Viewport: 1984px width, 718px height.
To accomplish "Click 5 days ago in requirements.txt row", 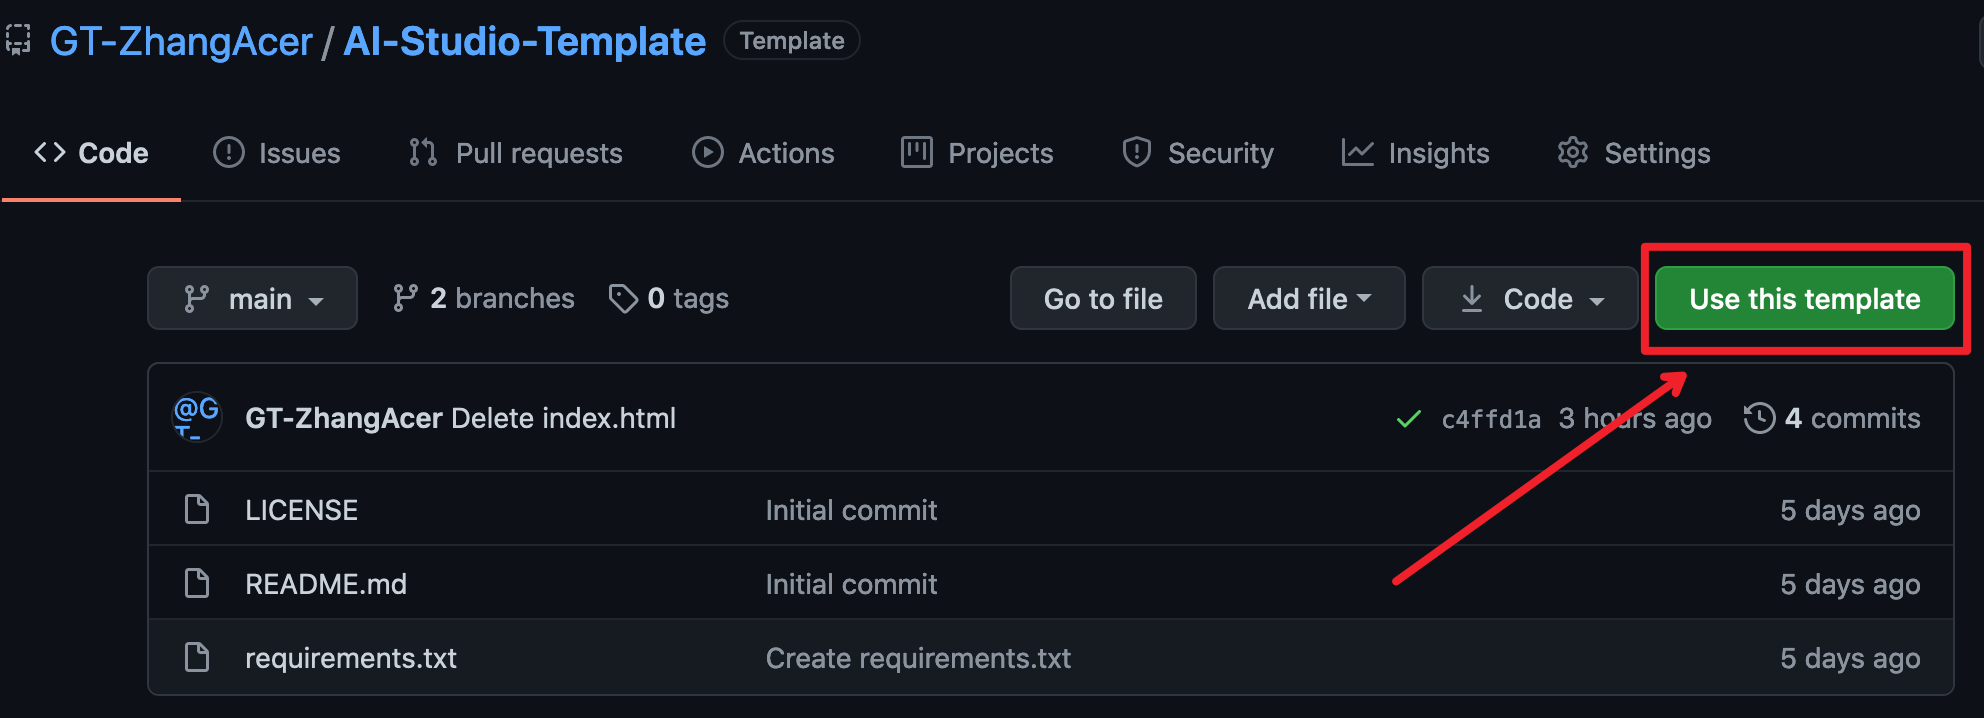I will [1850, 658].
